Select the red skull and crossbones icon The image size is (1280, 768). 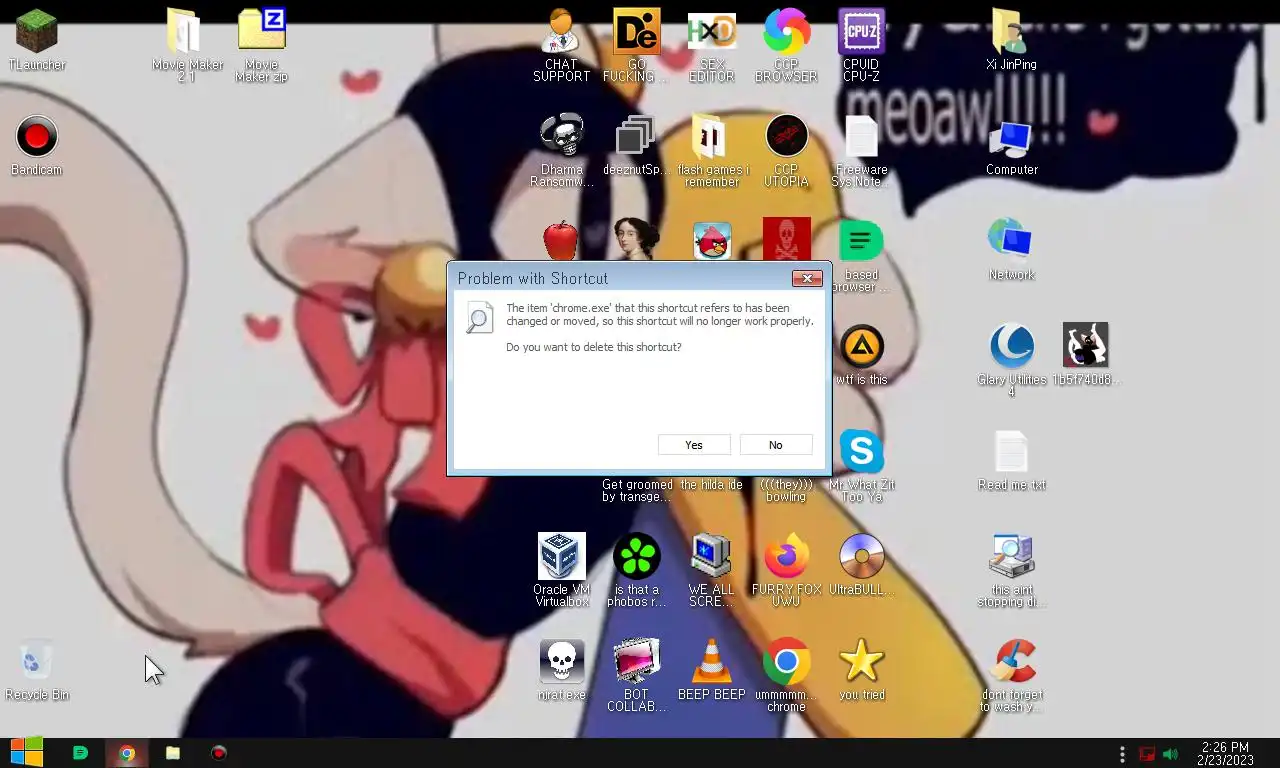point(786,240)
